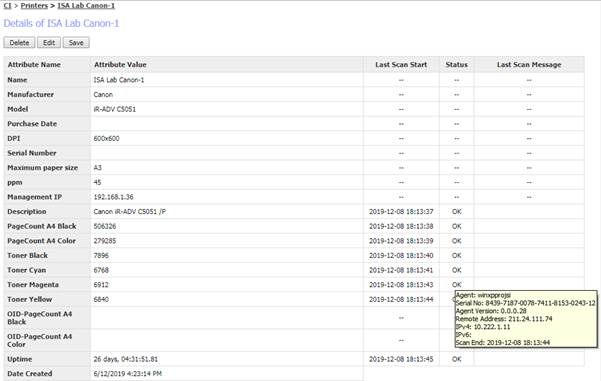Click the scan time 2019-12-08 18:13:45
This screenshot has width=601, height=381.
coord(401,359)
